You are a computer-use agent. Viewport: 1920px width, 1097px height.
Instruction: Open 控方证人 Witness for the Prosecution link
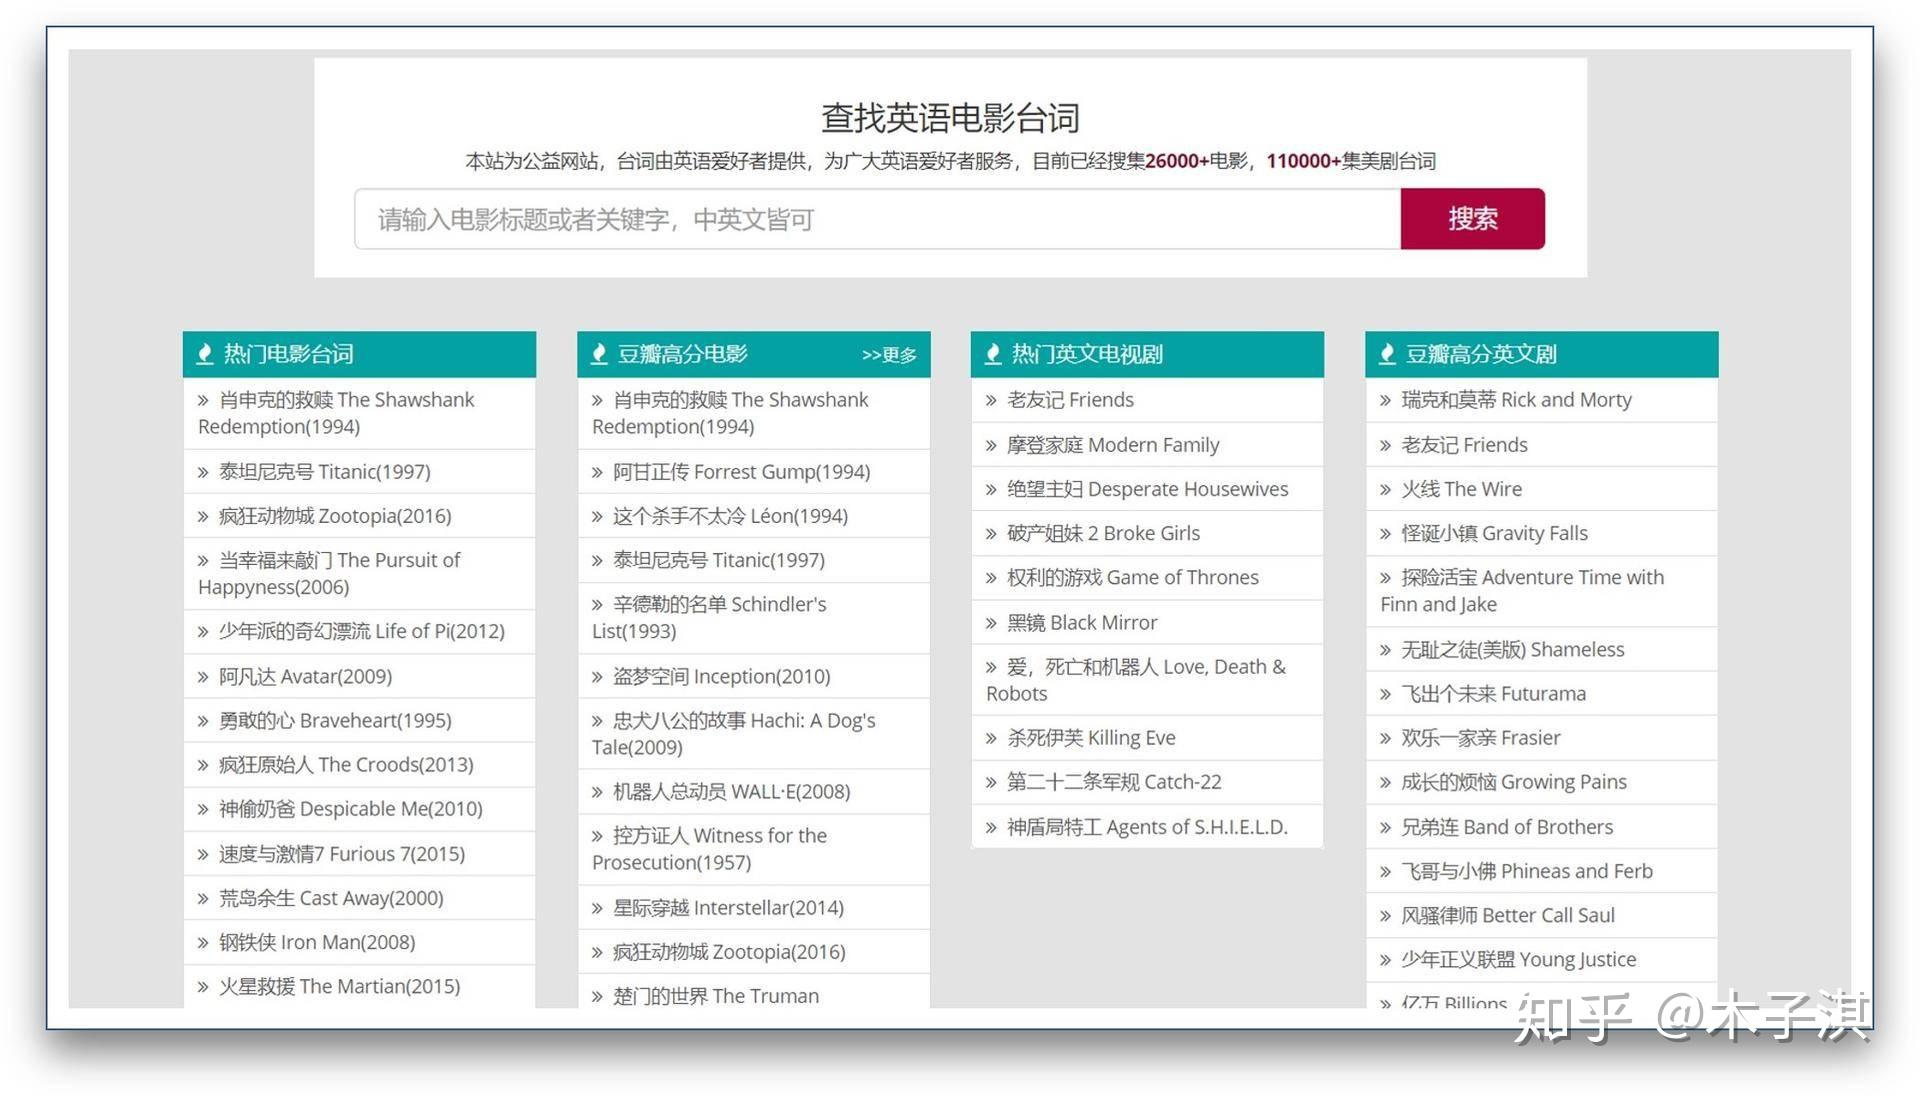pos(709,848)
